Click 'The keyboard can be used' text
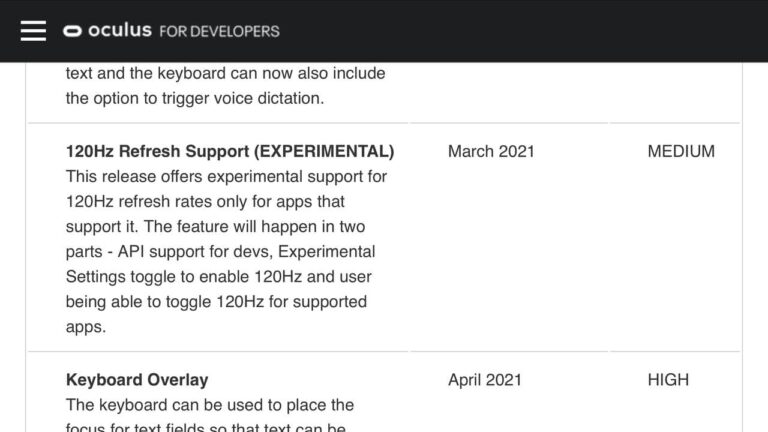Screen dimensions: 768x432 210,405
